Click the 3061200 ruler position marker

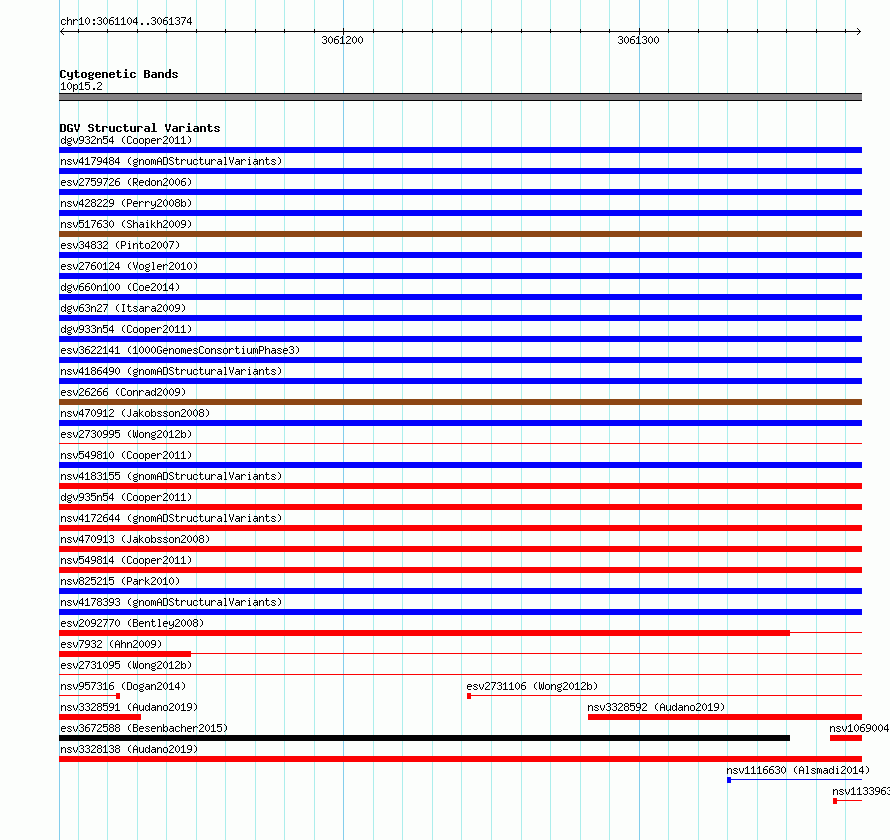click(x=342, y=40)
